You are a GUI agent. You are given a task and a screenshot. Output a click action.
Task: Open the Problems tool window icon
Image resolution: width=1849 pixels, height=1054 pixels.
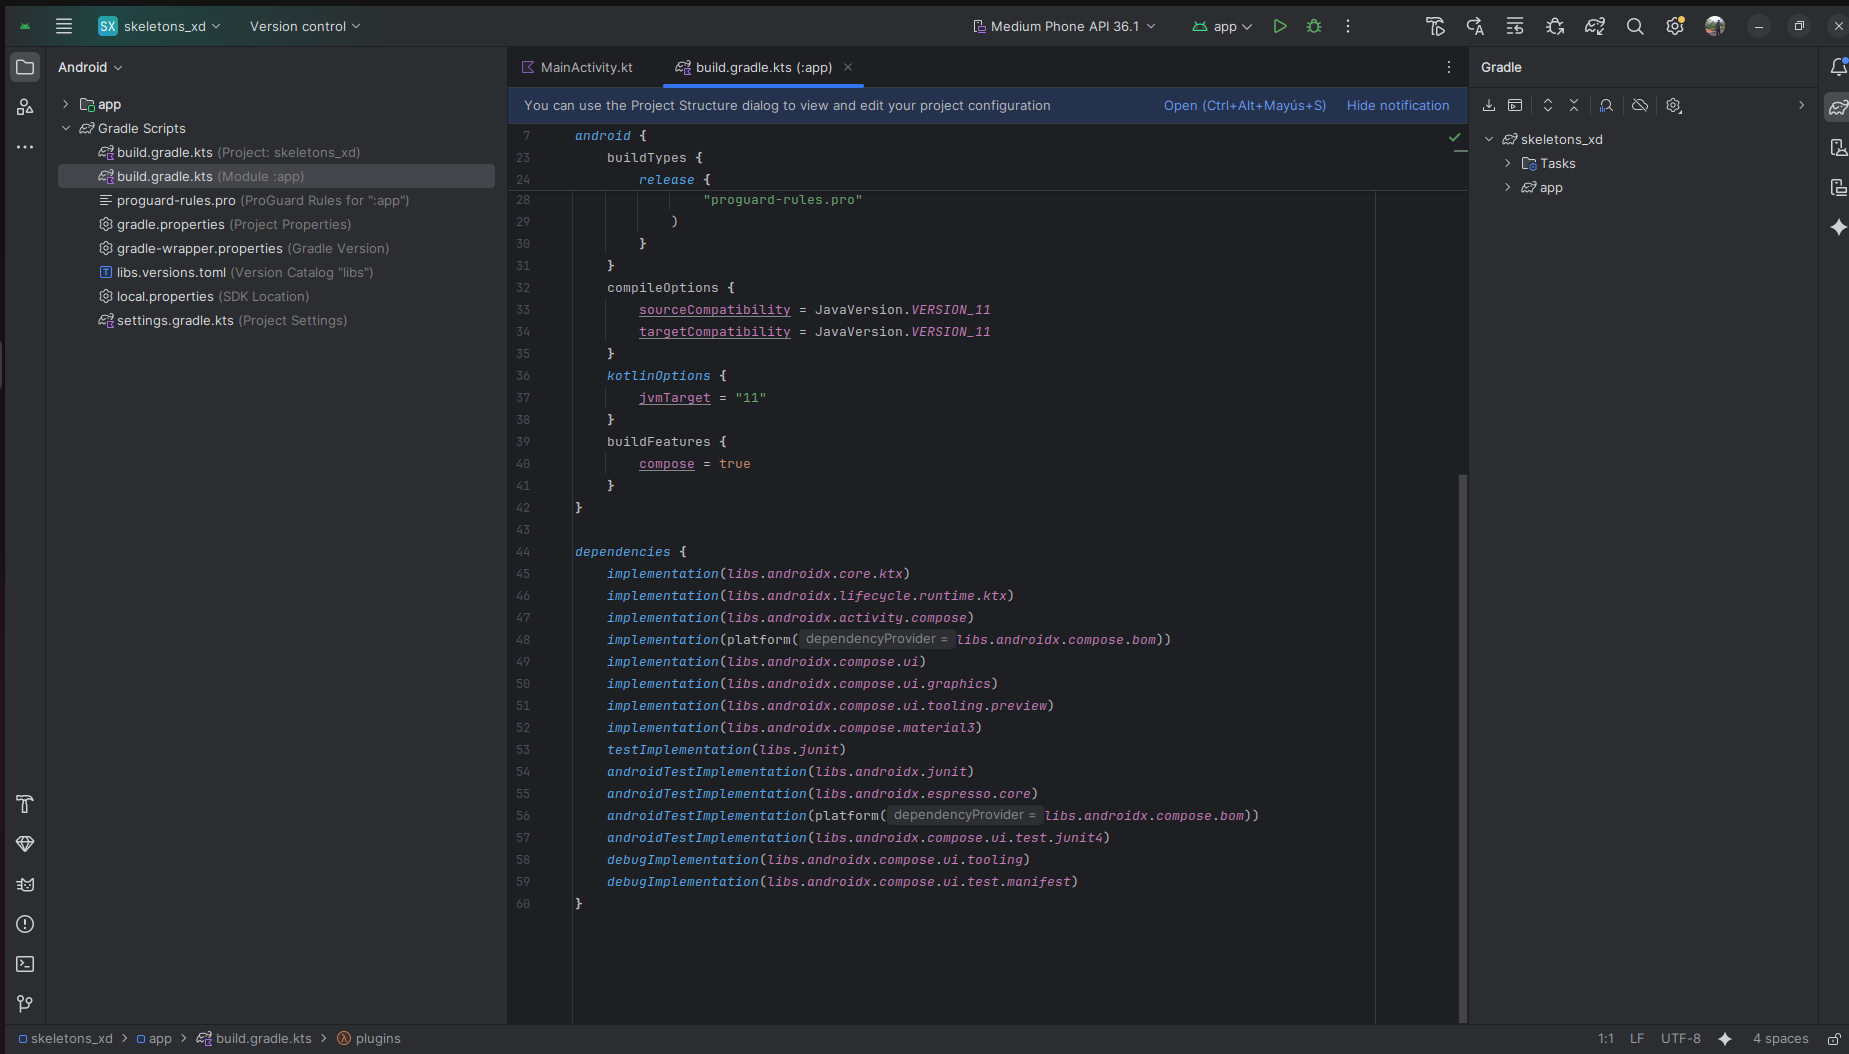[25, 924]
